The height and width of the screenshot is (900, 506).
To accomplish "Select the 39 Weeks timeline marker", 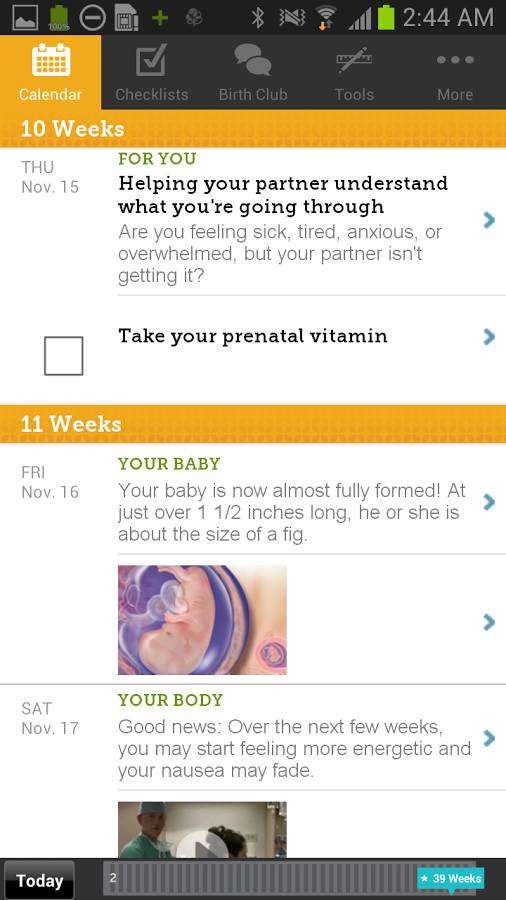I will (451, 879).
